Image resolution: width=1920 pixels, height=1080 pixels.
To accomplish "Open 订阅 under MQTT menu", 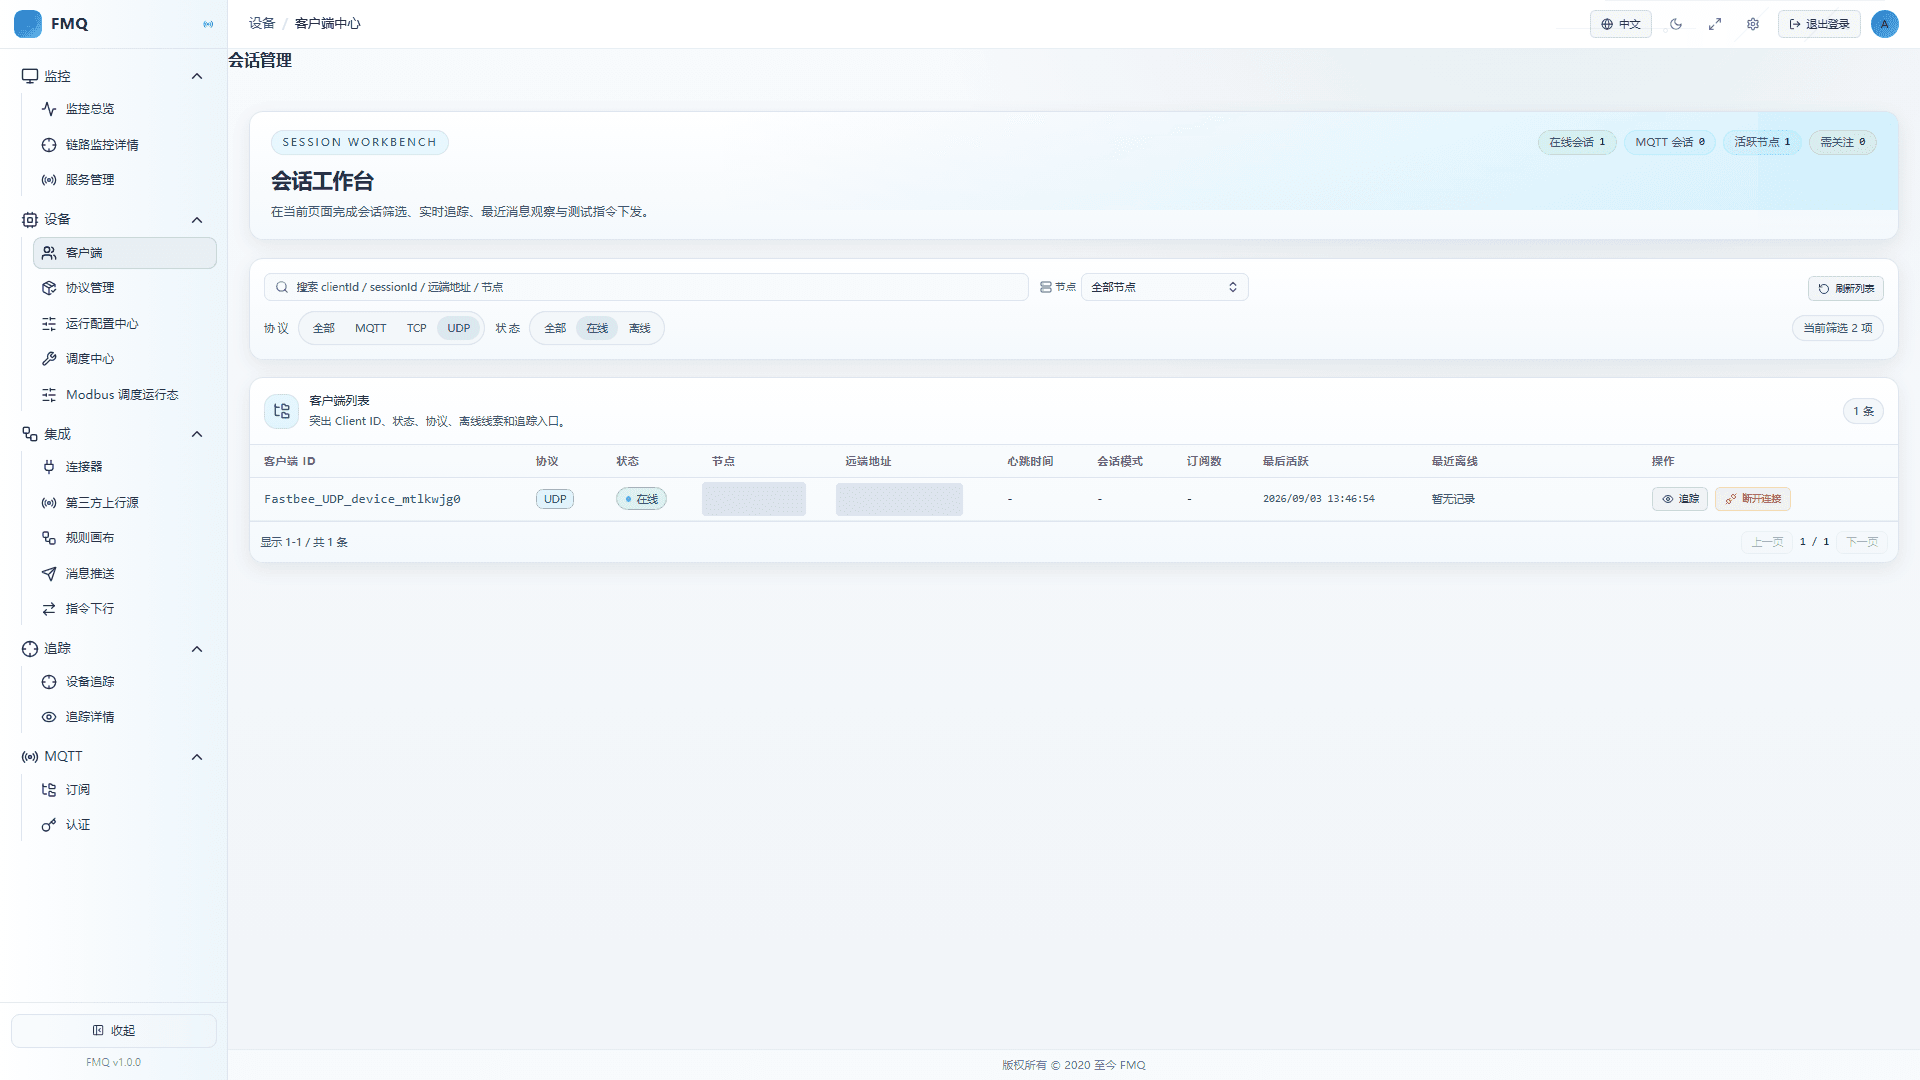I will [x=124, y=790].
